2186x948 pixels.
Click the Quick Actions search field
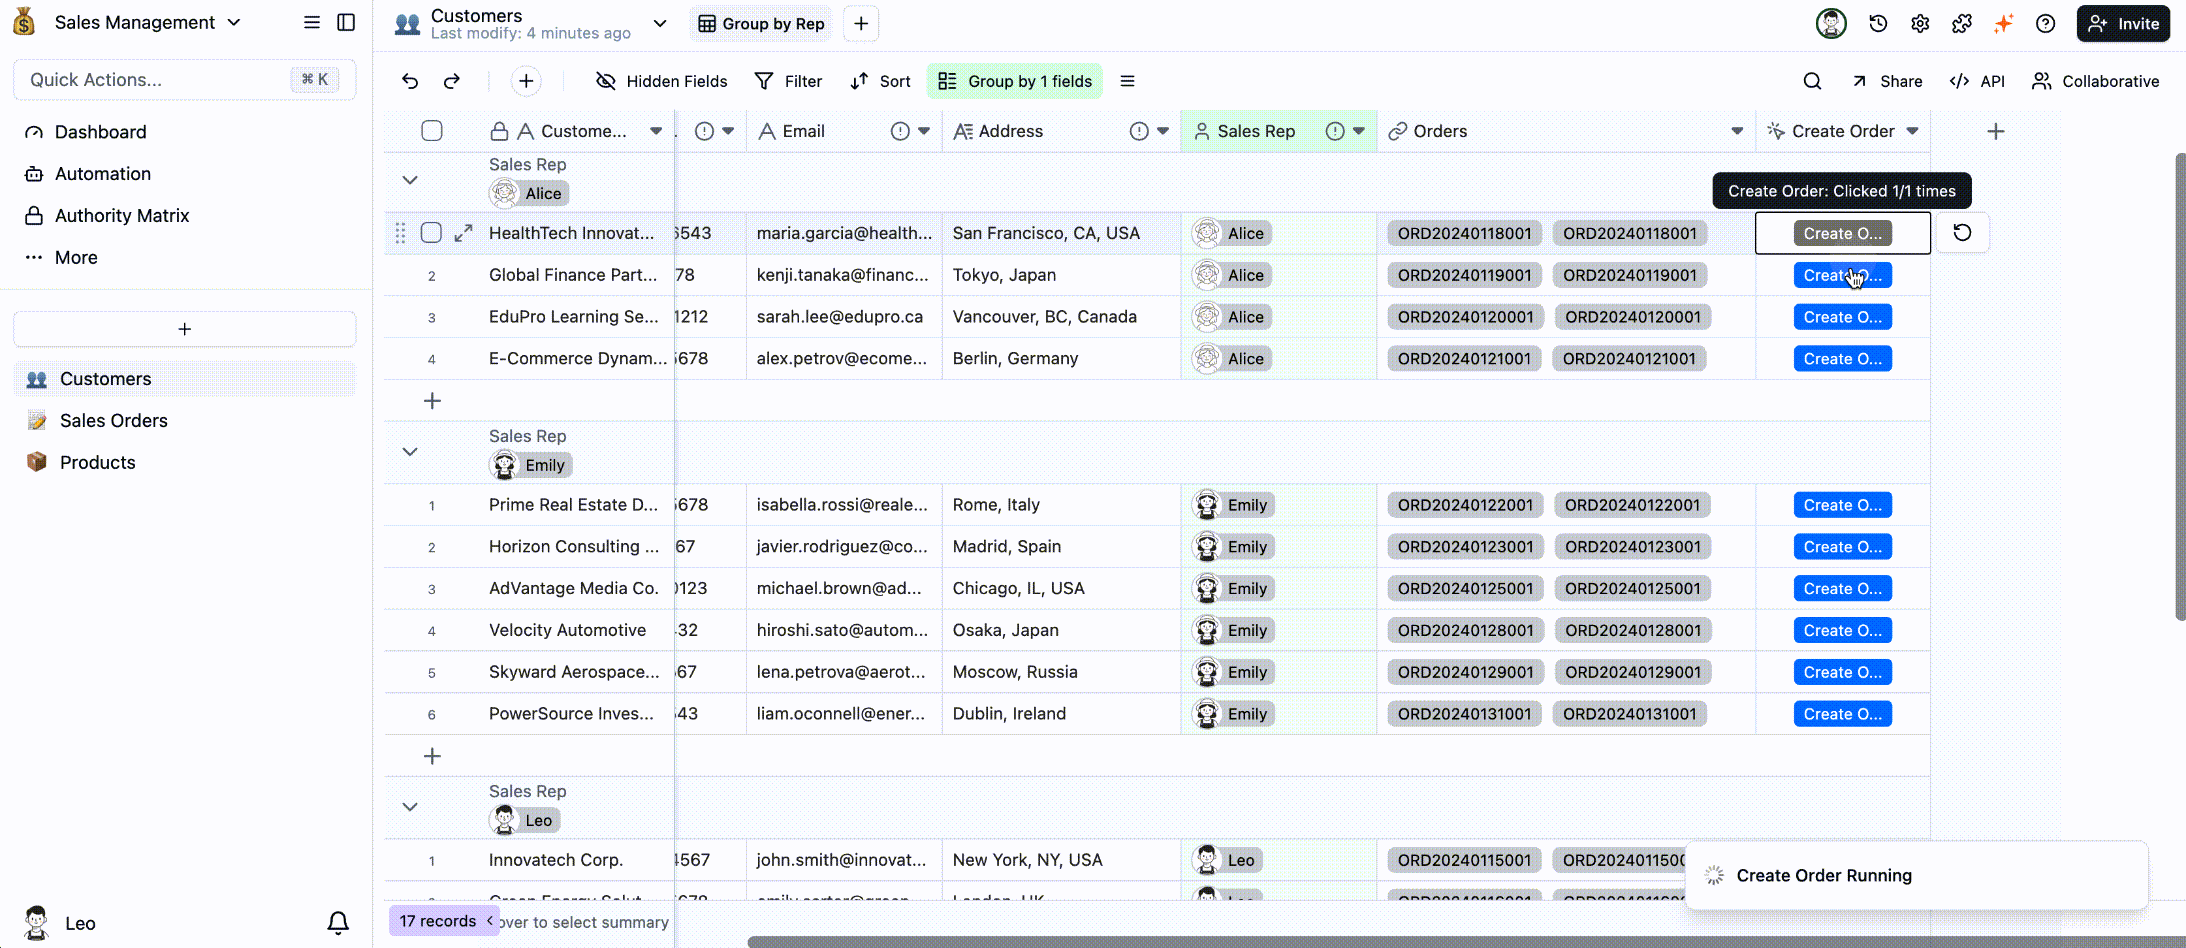click(185, 80)
